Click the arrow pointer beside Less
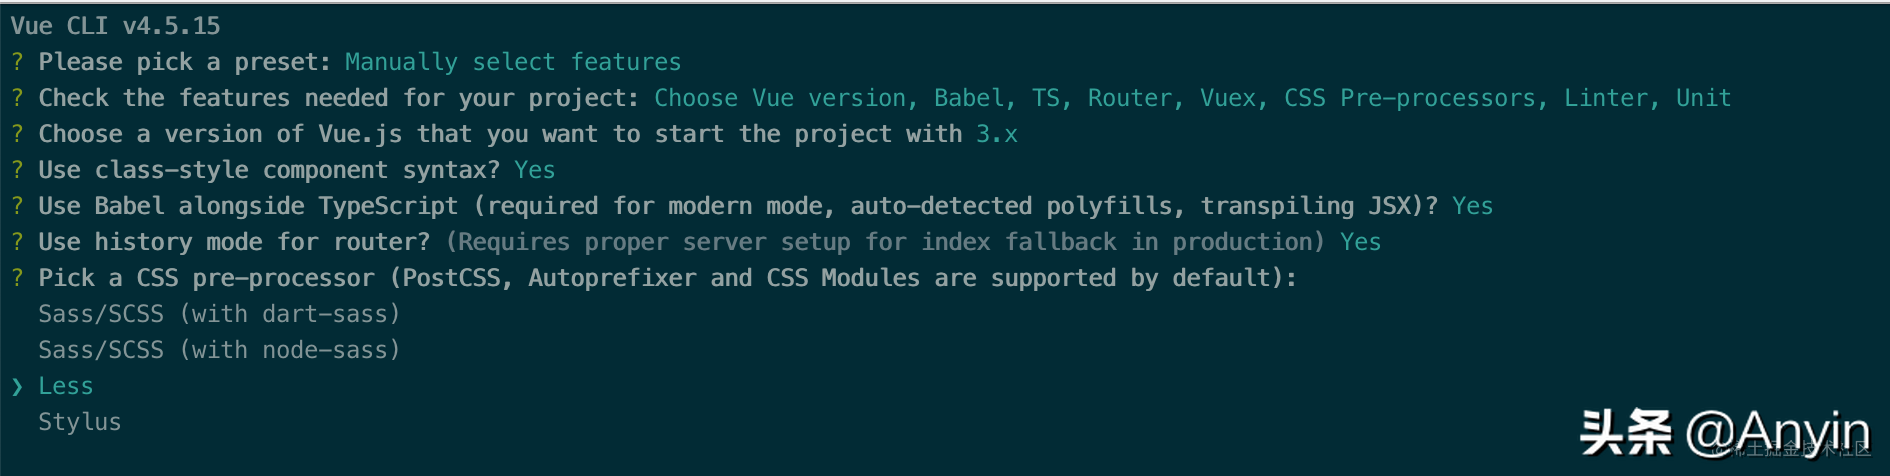1890x476 pixels. pos(17,386)
